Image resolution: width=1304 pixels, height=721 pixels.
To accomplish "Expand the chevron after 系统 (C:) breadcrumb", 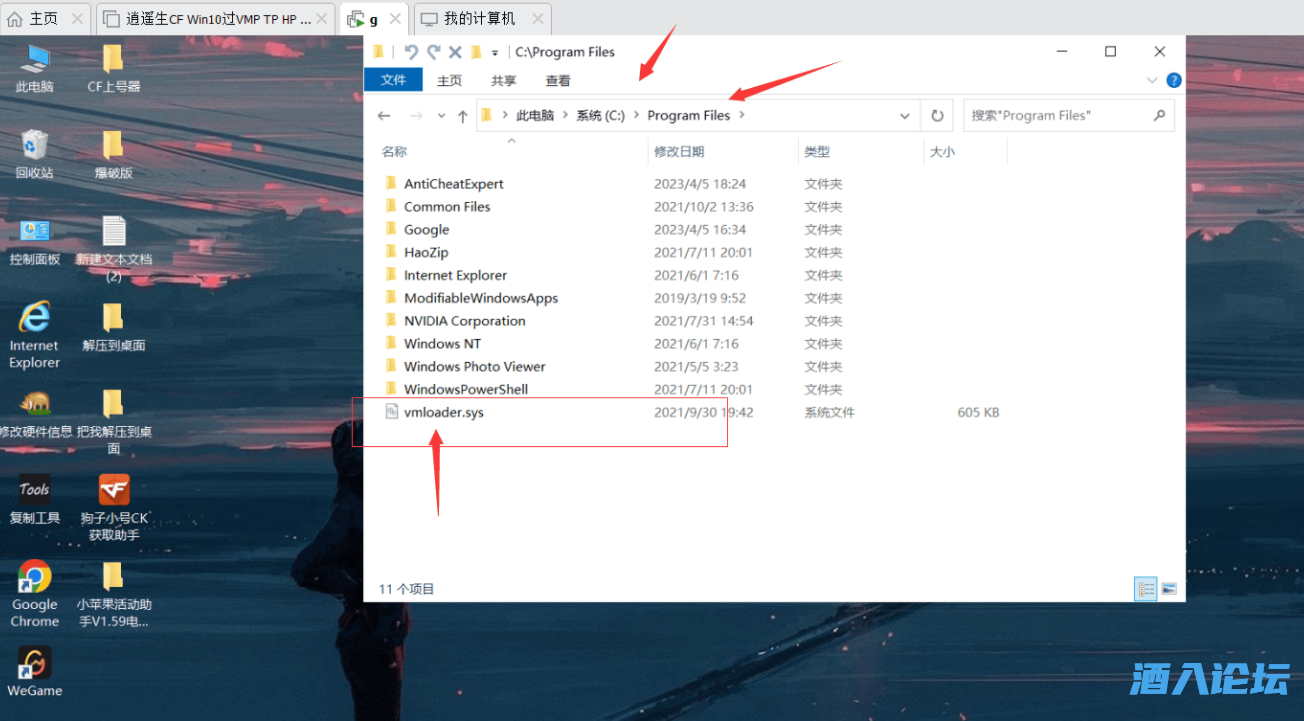I will pyautogui.click(x=636, y=116).
